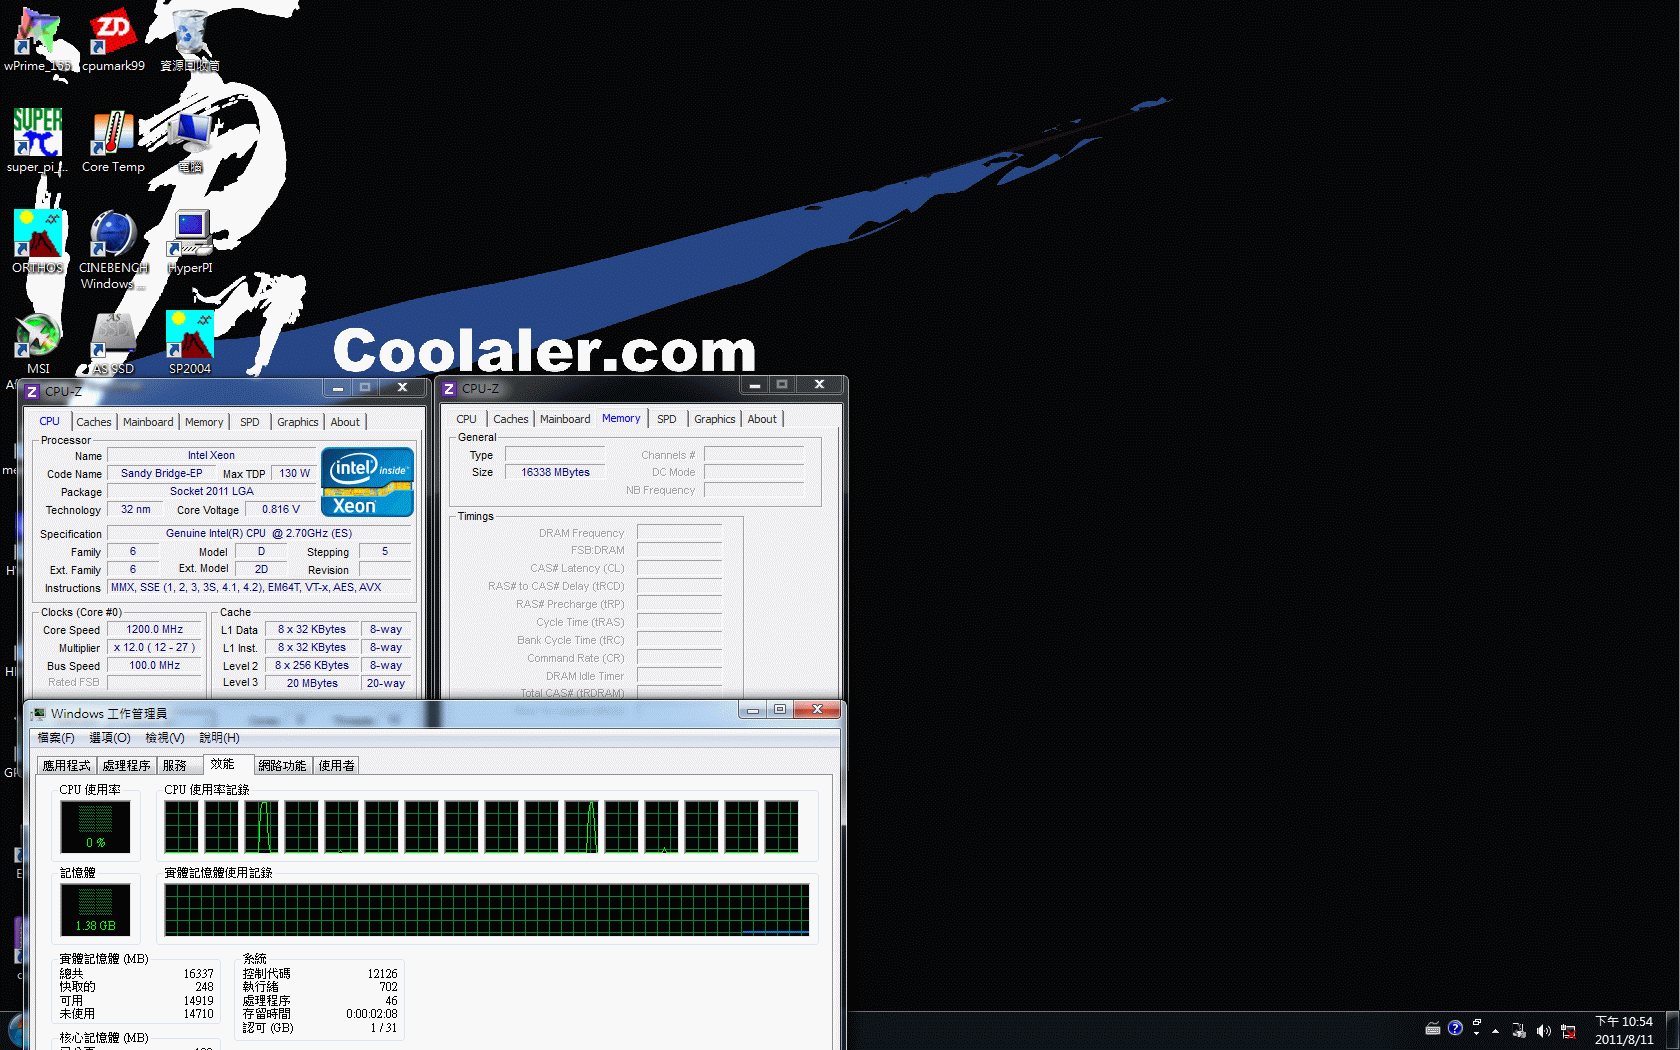Screen dimensions: 1680x1050
Task: Click the Core Speed value 1200.0 MHz
Action: (x=155, y=629)
